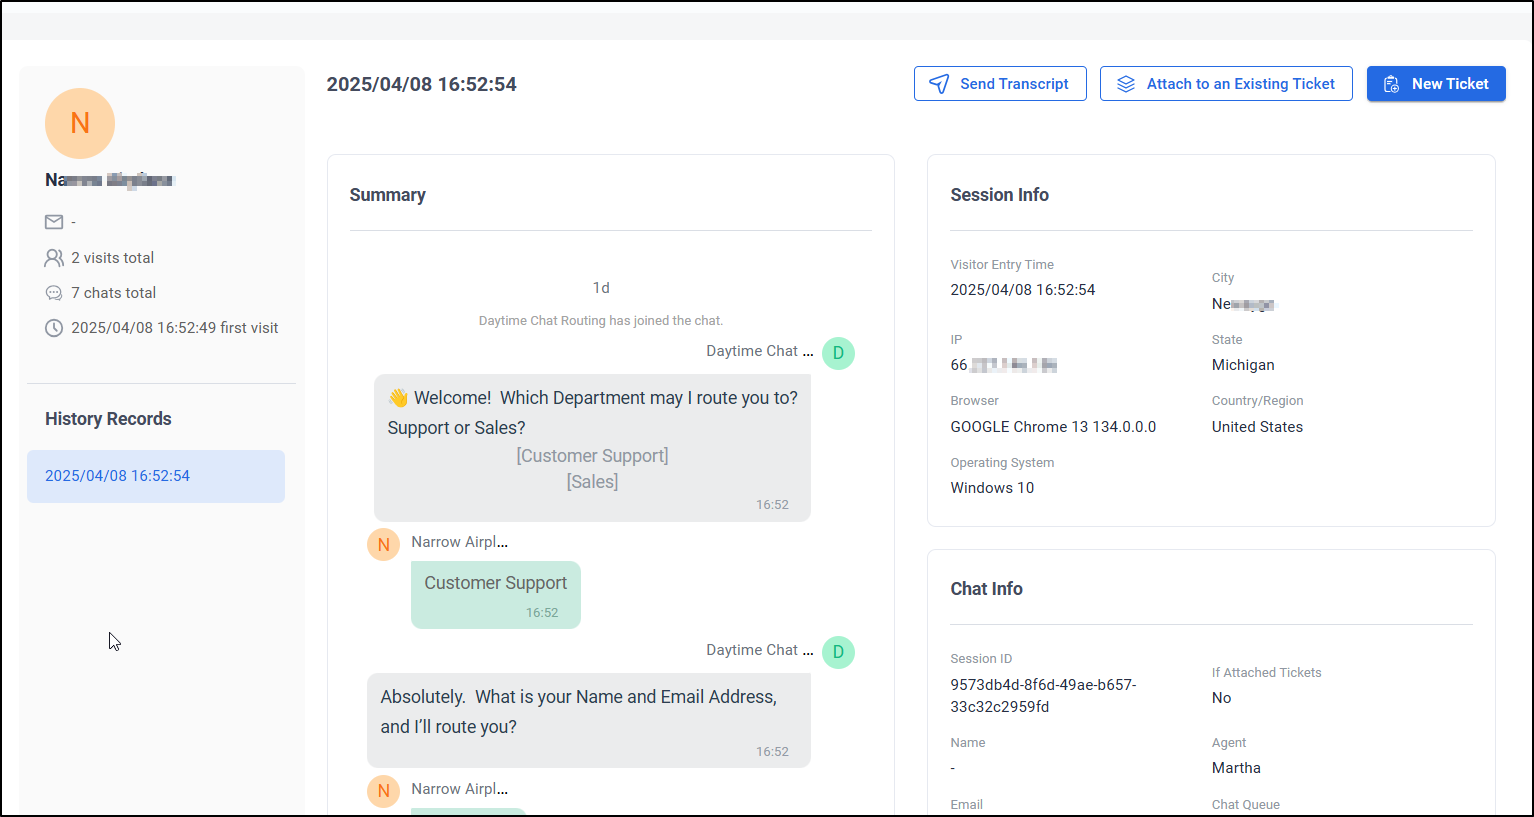
Task: Click the green D avatar above Absolutely message
Action: pyautogui.click(x=838, y=652)
